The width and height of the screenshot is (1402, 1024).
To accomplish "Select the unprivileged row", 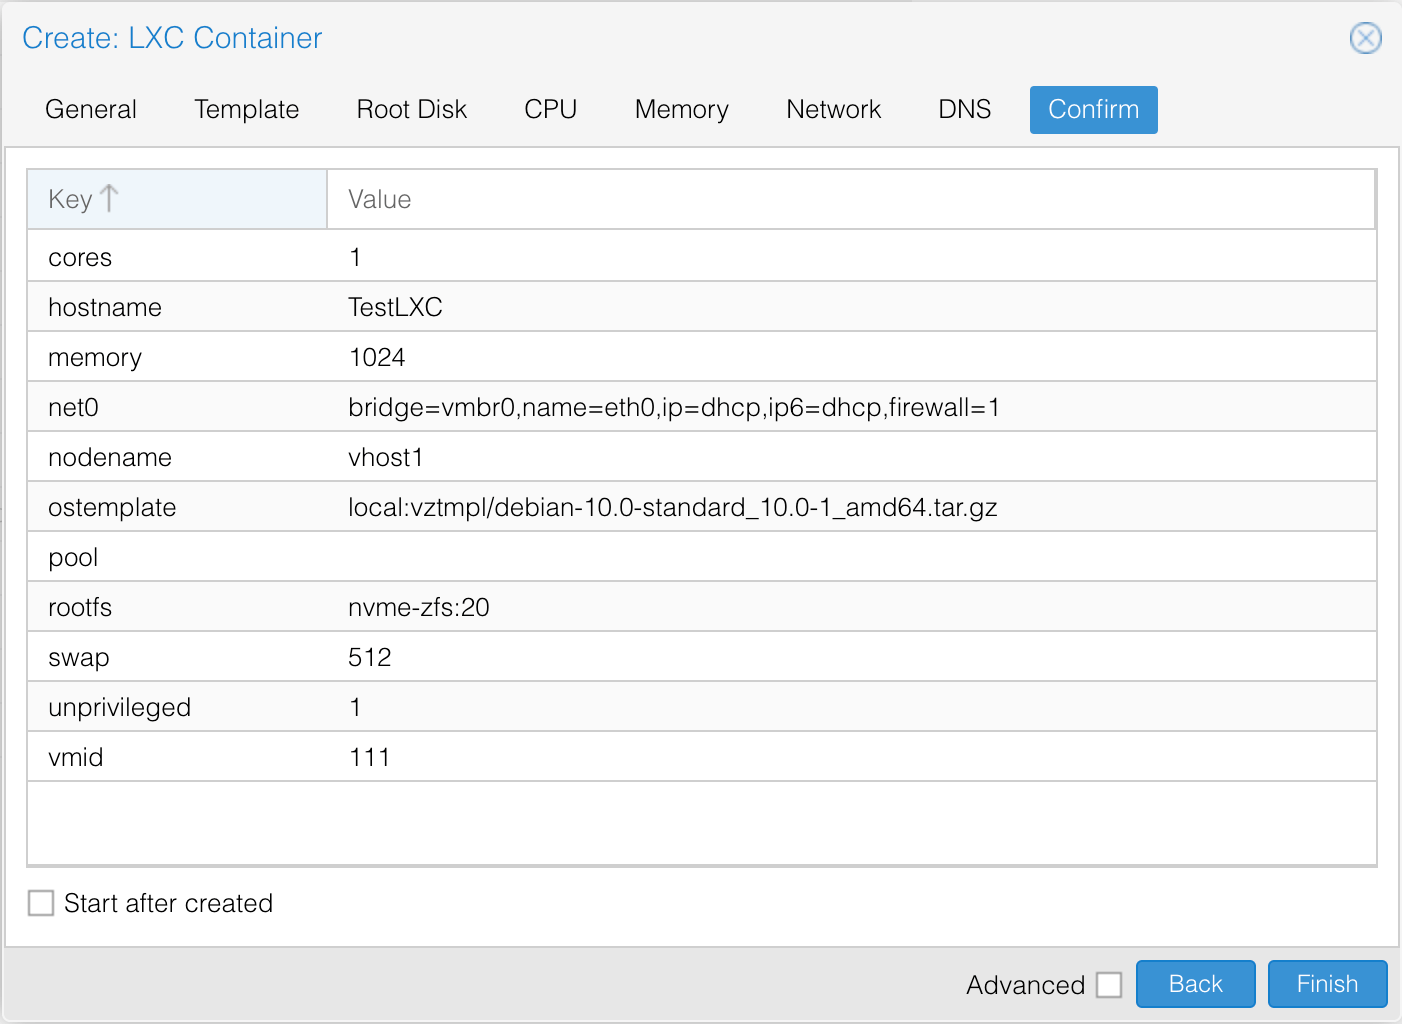I will click(x=702, y=707).
